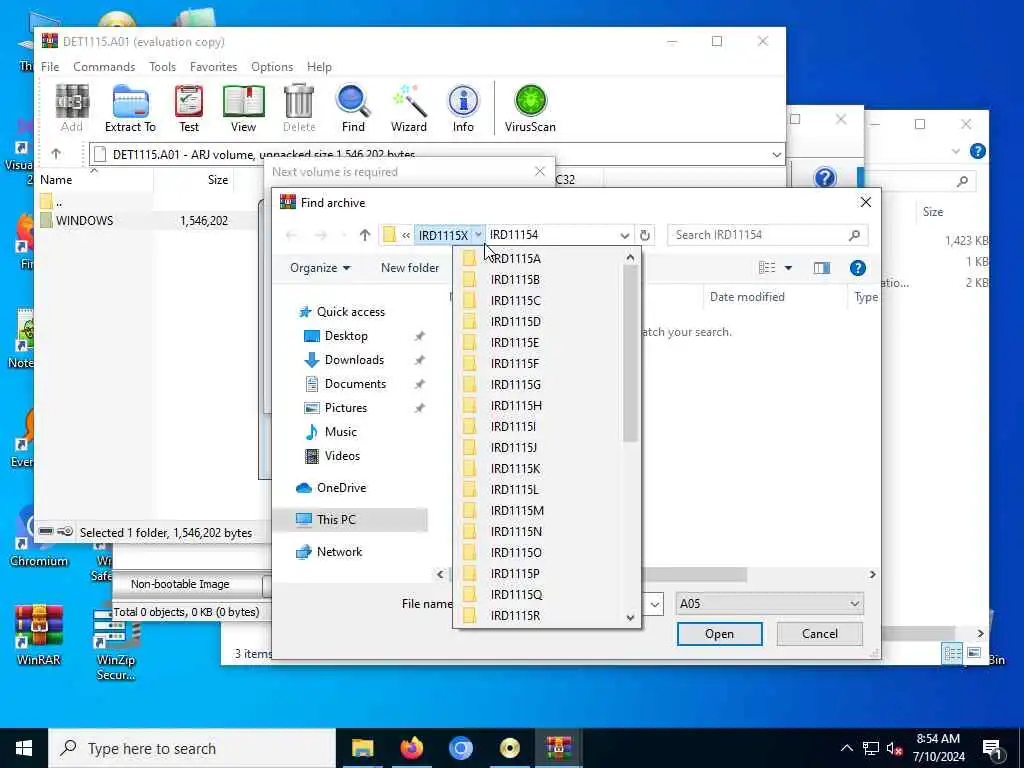The image size is (1024, 768).
Task: Open the A05 file type dropdown
Action: pyautogui.click(x=854, y=603)
